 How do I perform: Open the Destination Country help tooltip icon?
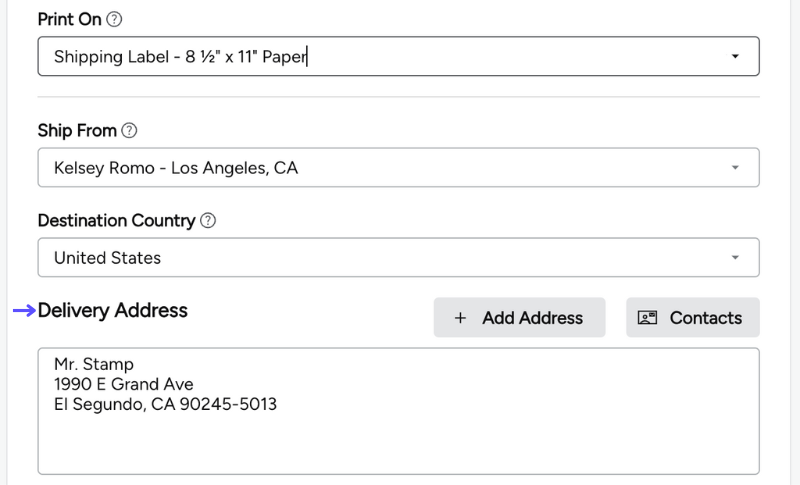tap(208, 221)
